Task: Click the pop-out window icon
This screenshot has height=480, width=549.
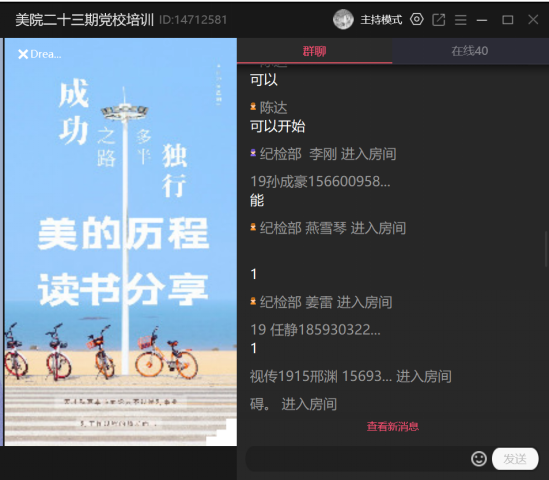Action: [x=438, y=20]
